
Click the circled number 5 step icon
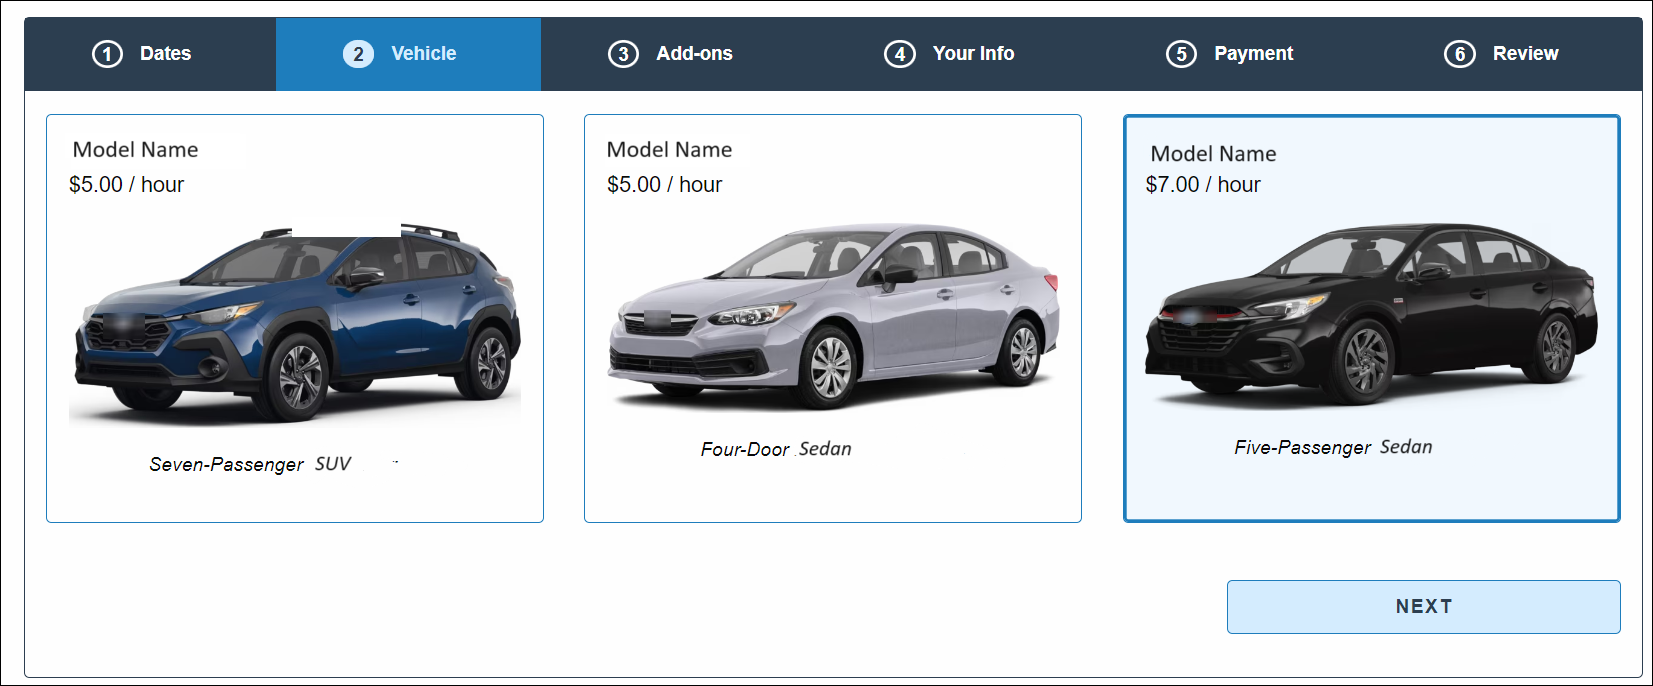(x=1181, y=54)
